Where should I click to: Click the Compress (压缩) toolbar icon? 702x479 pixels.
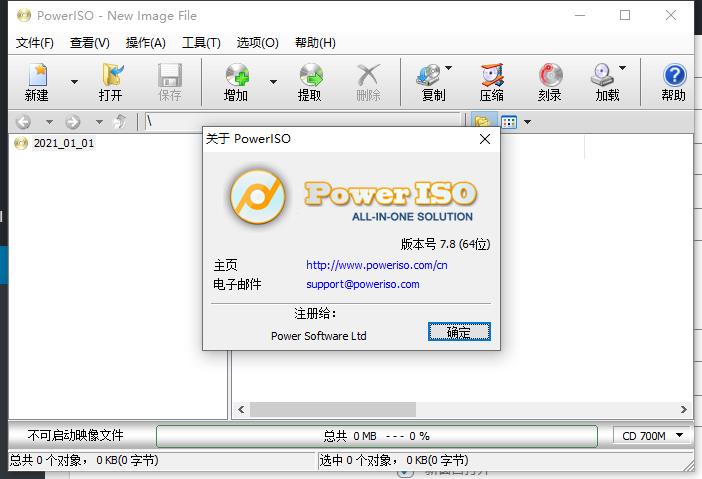(491, 76)
